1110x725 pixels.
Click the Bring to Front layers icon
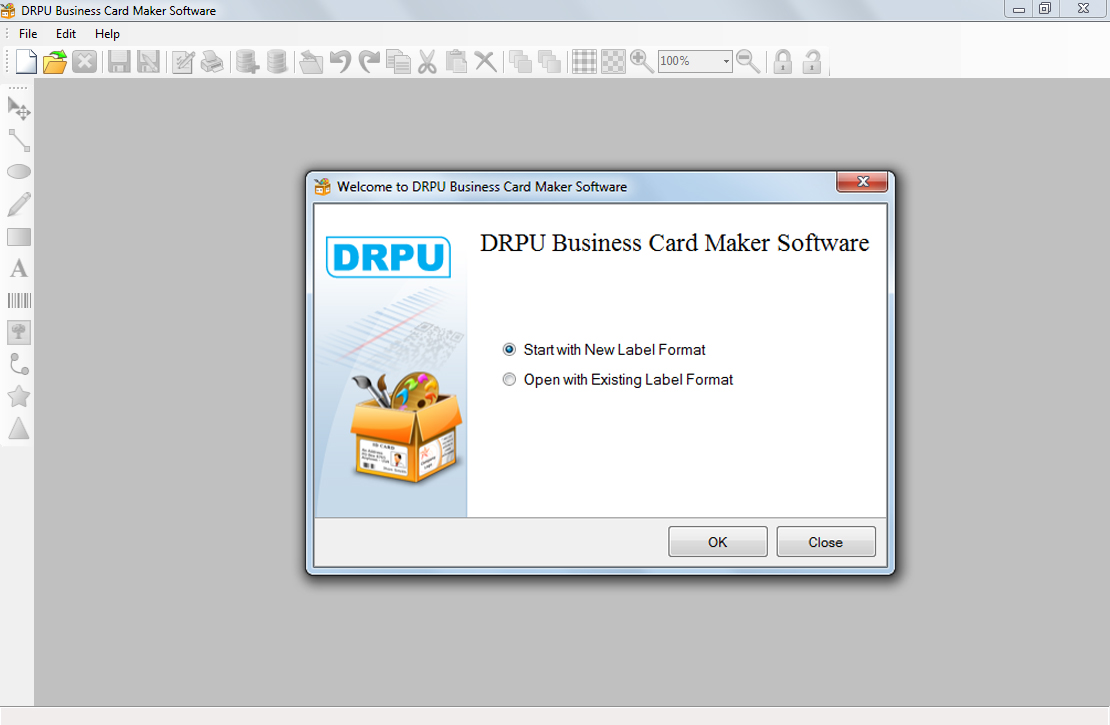coord(520,62)
